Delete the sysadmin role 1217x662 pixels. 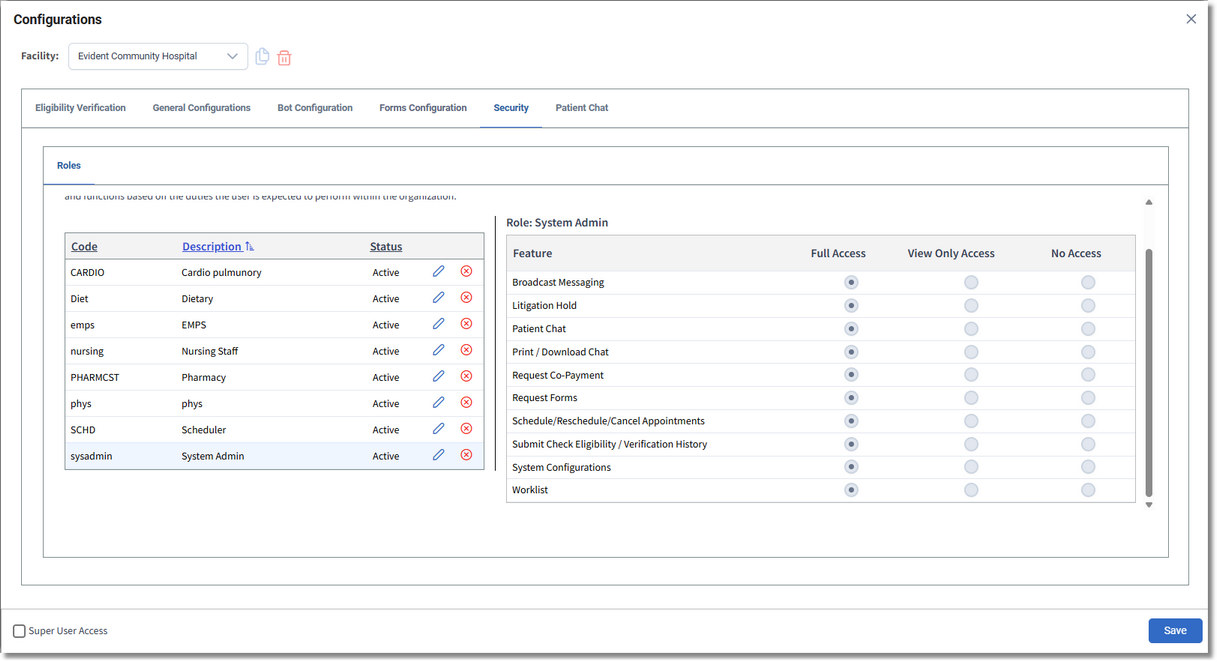pyautogui.click(x=466, y=455)
